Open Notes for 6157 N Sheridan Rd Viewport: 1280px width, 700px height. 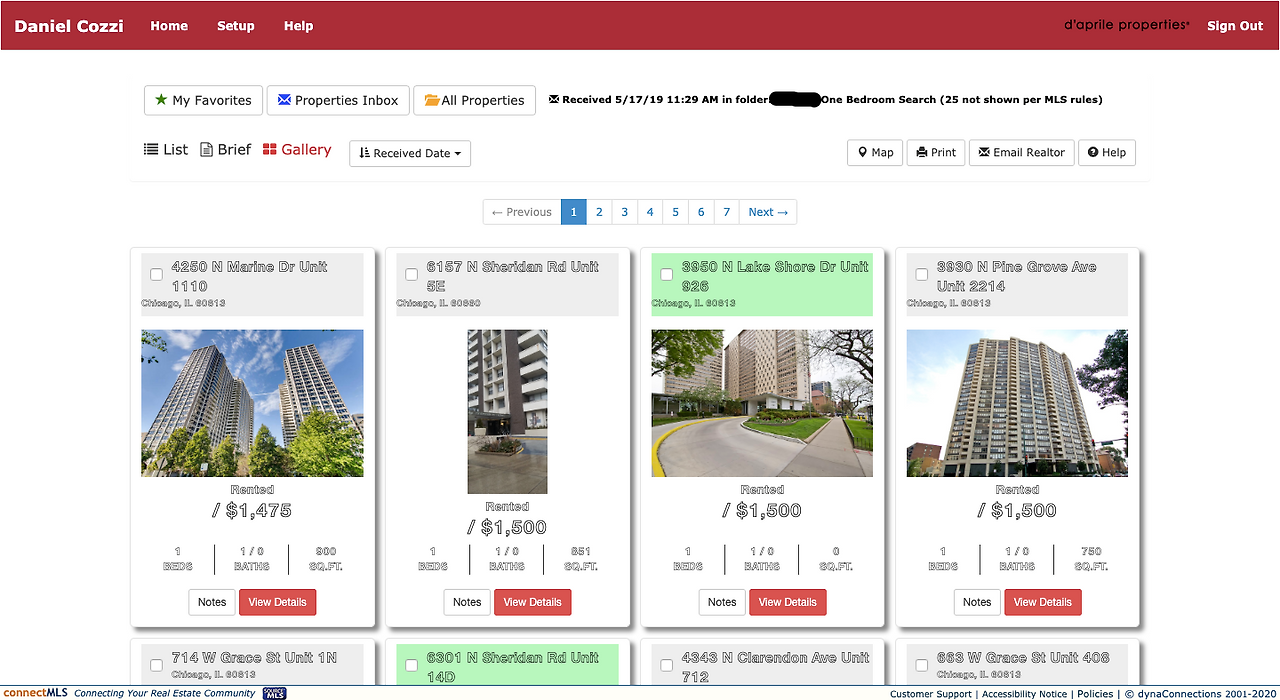(467, 602)
